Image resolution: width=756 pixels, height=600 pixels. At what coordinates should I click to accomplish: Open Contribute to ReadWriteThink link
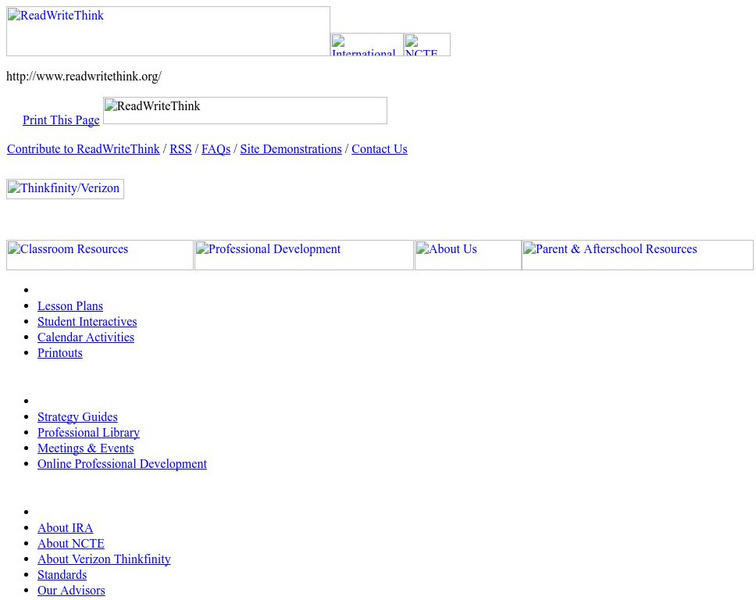[x=83, y=149]
